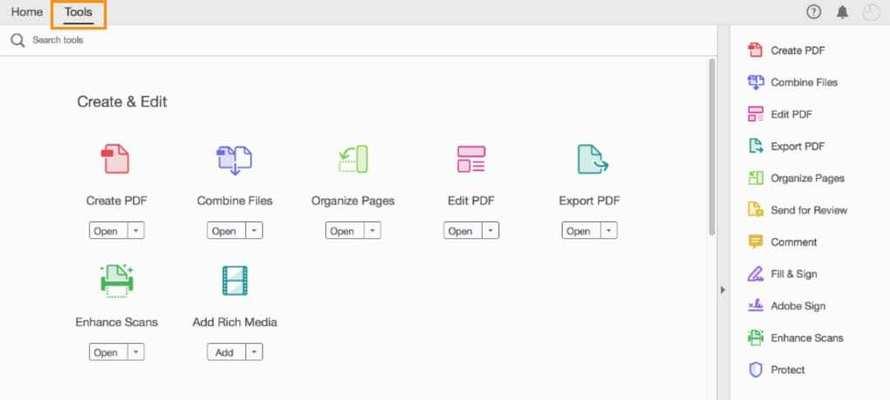This screenshot has height=400, width=890.
Task: Click the Enhance Scans scanner icon
Action: click(116, 280)
